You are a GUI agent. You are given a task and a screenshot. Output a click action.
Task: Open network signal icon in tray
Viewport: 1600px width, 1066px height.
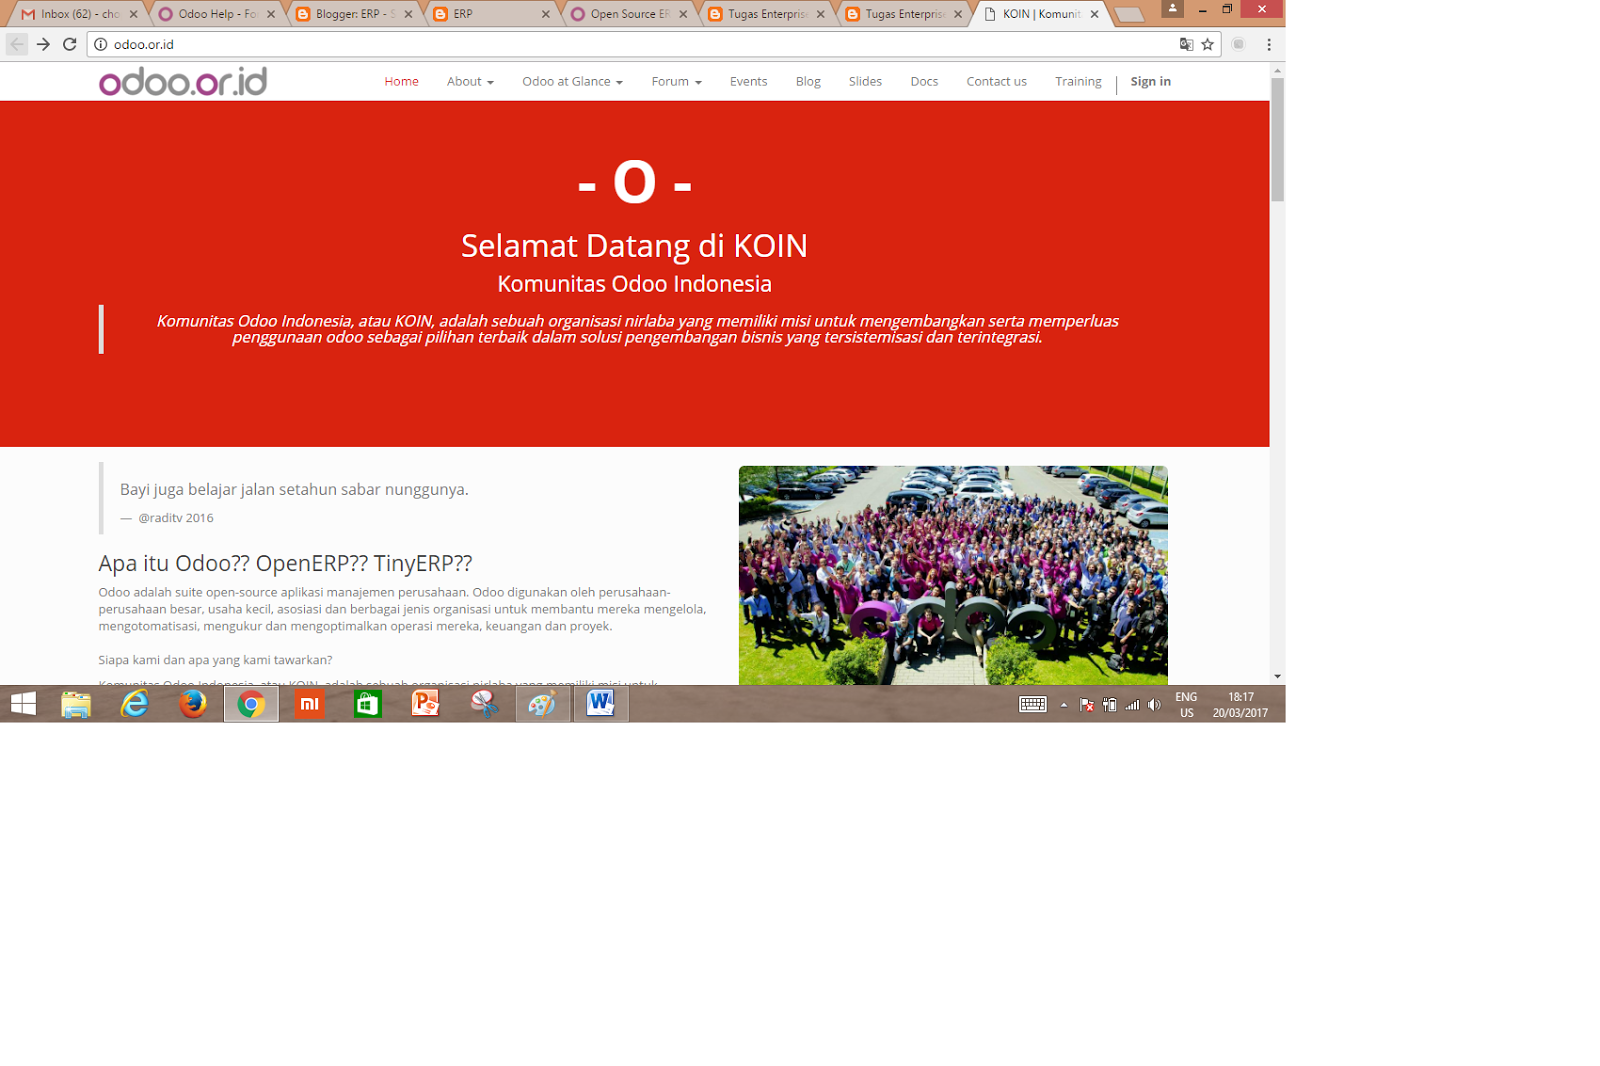(1132, 705)
